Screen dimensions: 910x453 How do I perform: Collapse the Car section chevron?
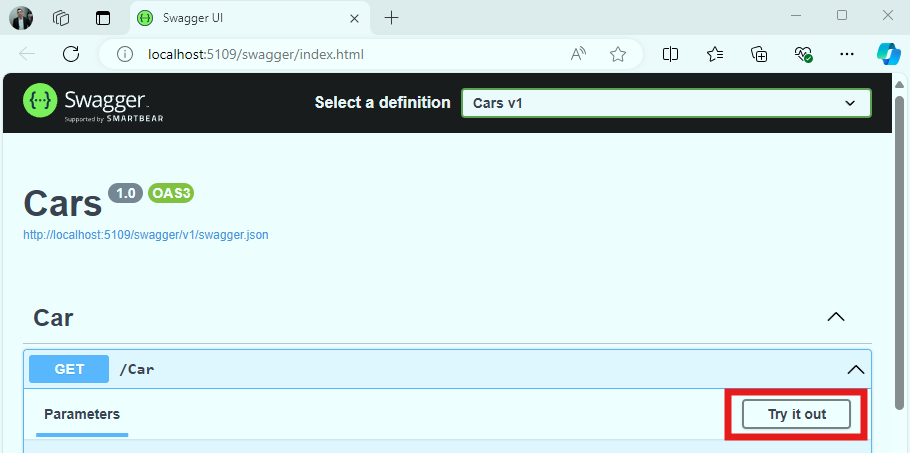pyautogui.click(x=836, y=317)
